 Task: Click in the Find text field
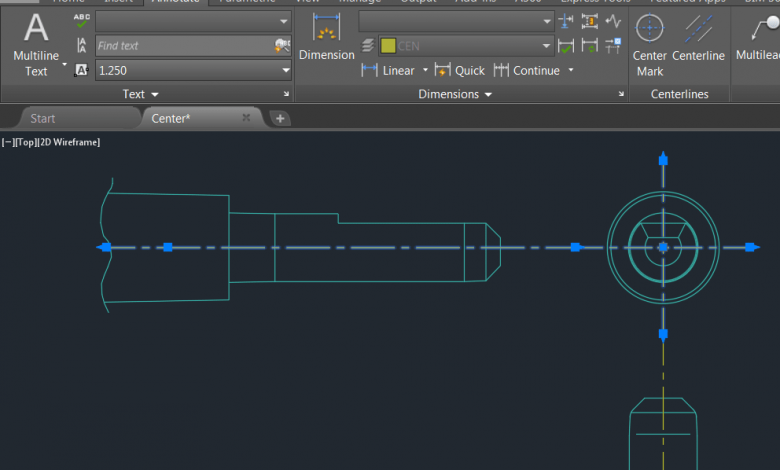point(183,46)
